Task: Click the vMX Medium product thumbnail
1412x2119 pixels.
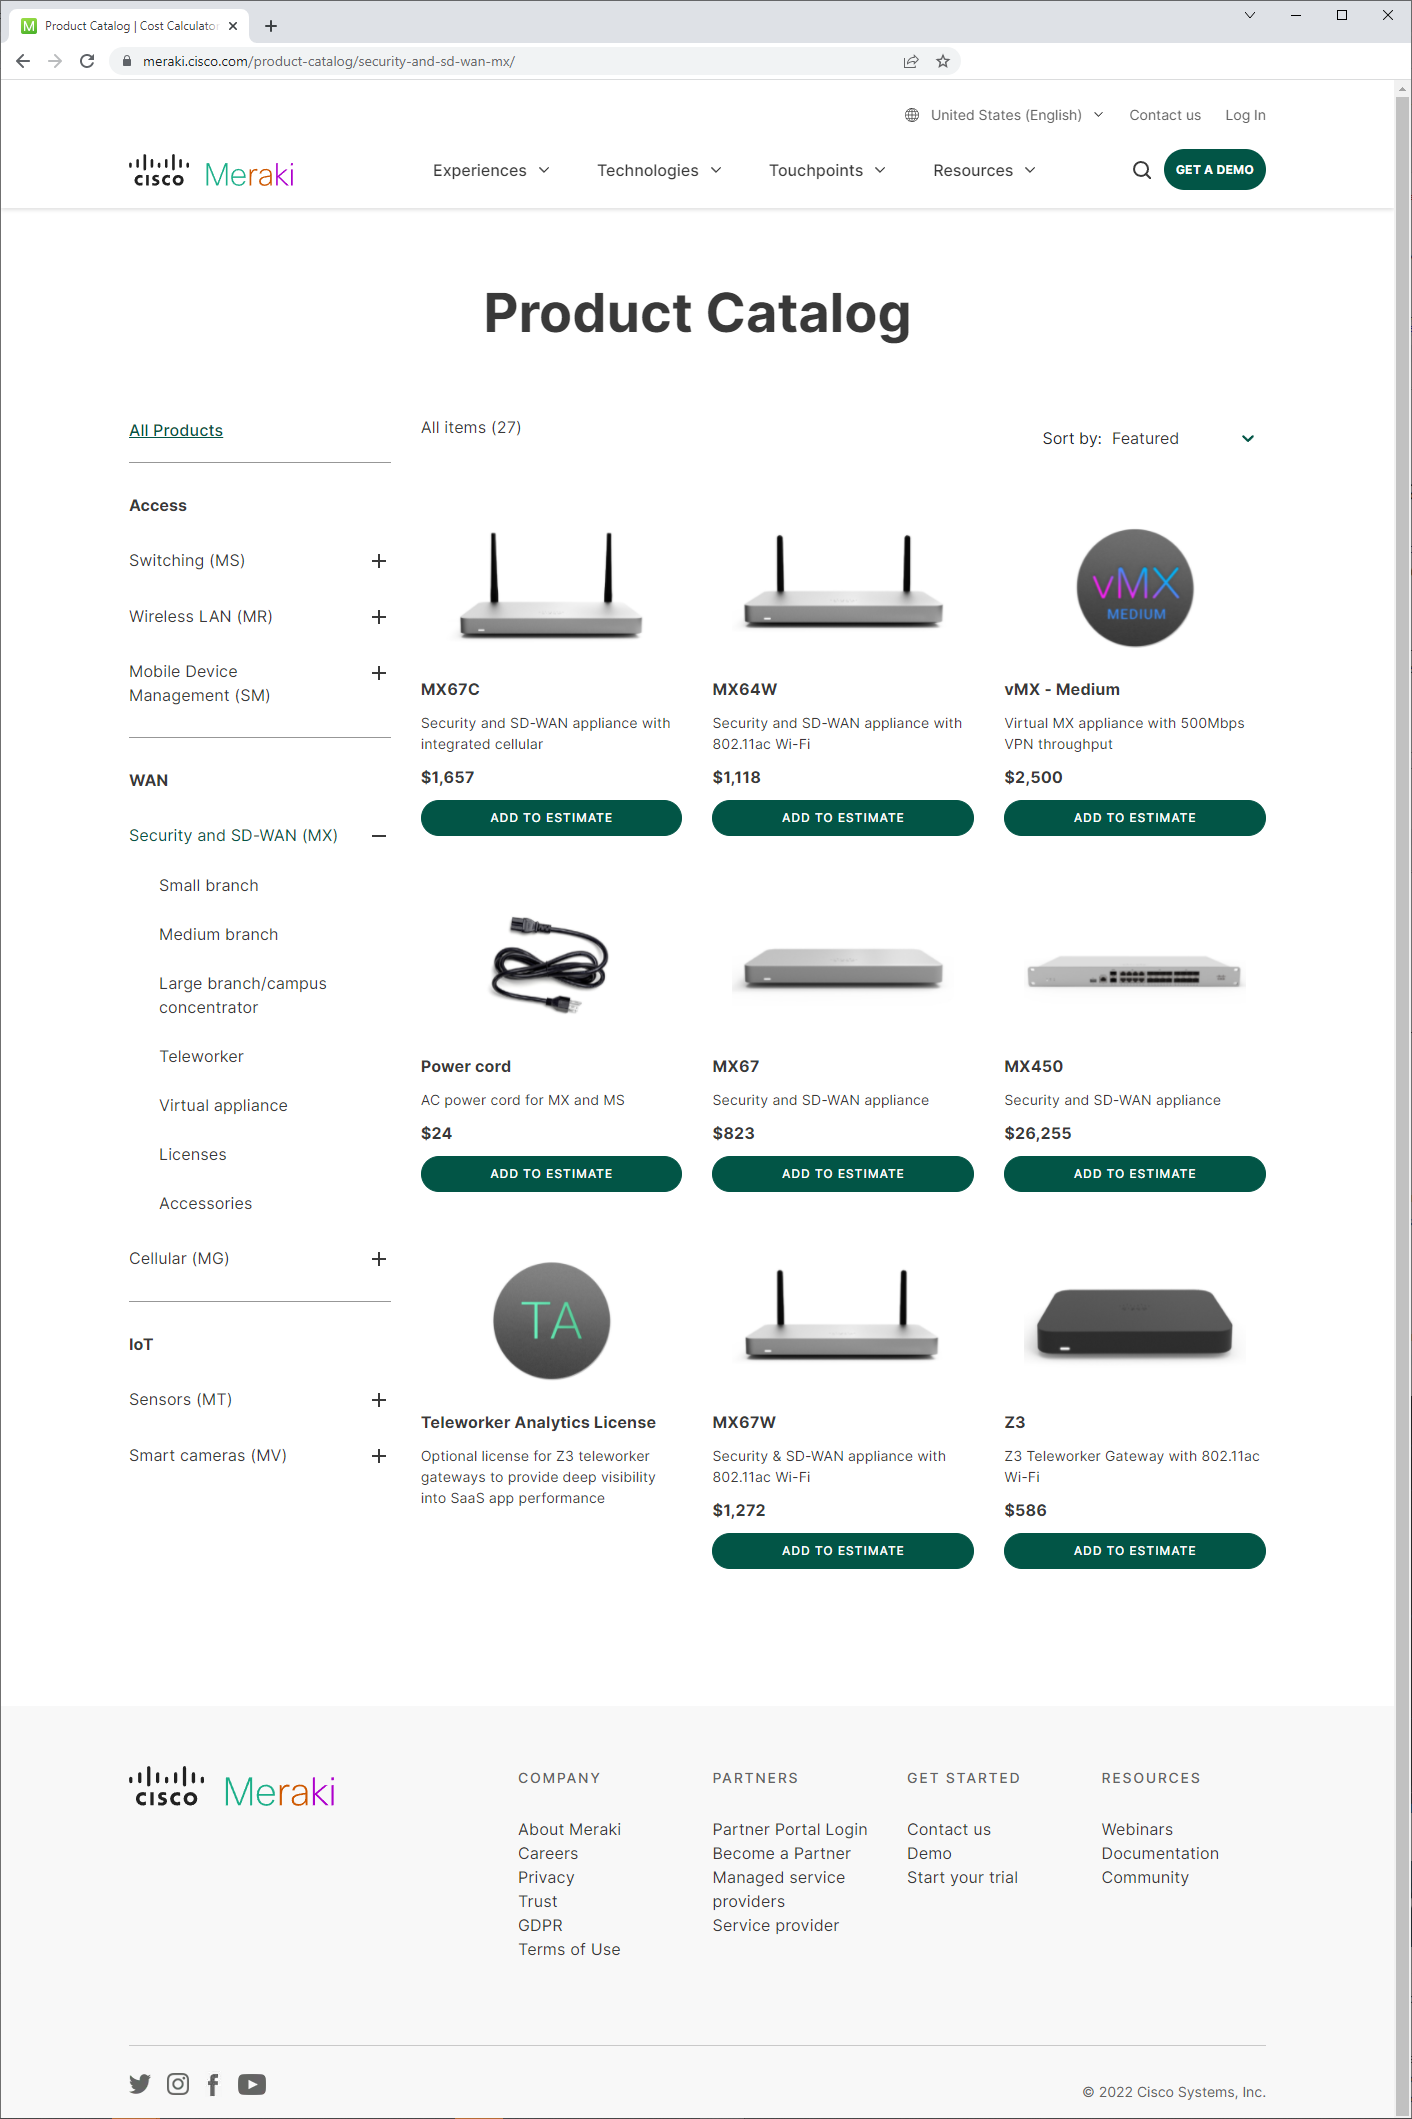Action: coord(1134,588)
